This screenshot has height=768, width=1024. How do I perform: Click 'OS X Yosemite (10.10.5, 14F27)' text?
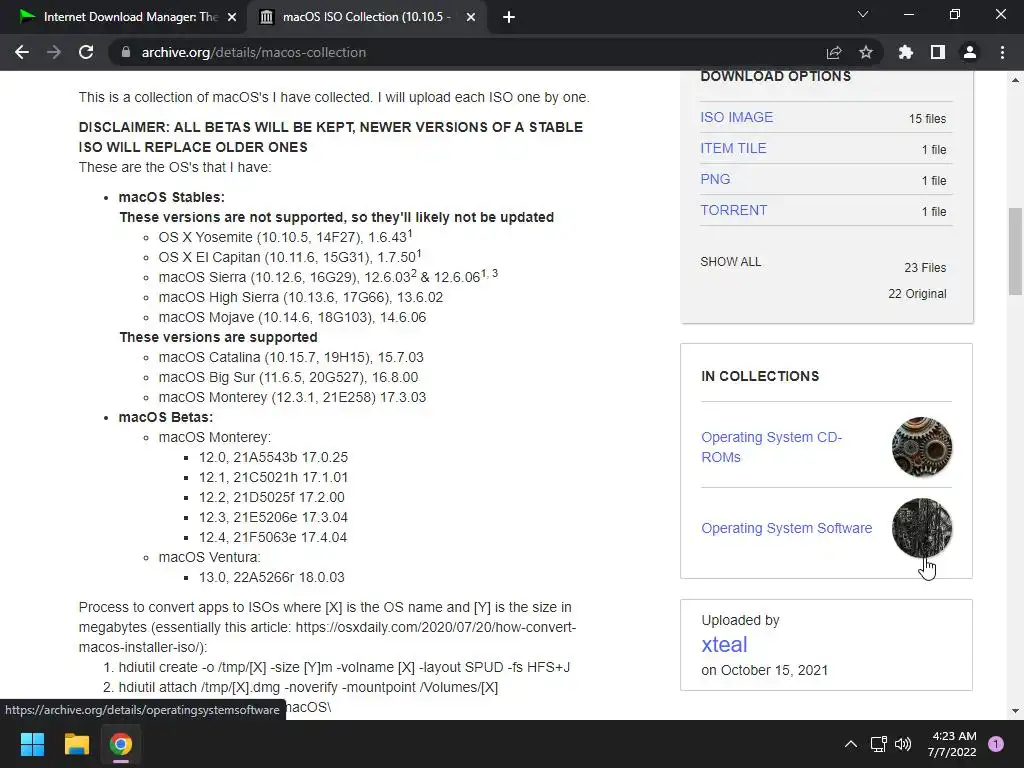point(259,237)
